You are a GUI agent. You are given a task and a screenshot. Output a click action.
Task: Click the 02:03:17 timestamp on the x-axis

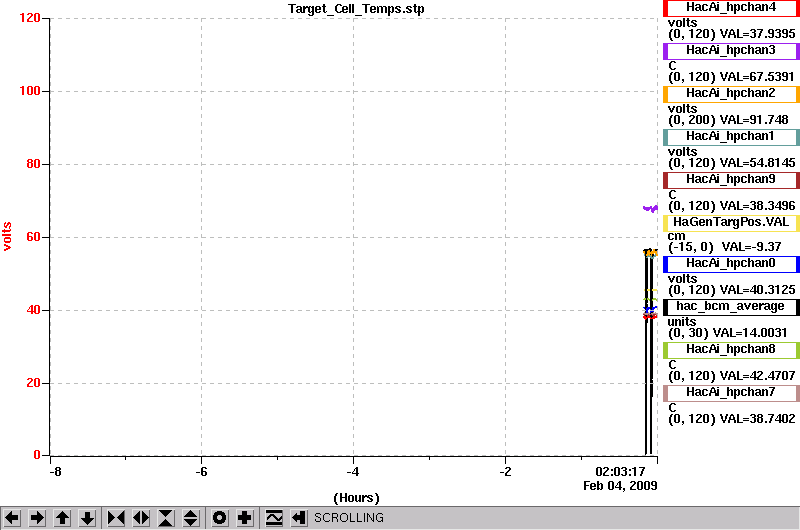(620, 471)
